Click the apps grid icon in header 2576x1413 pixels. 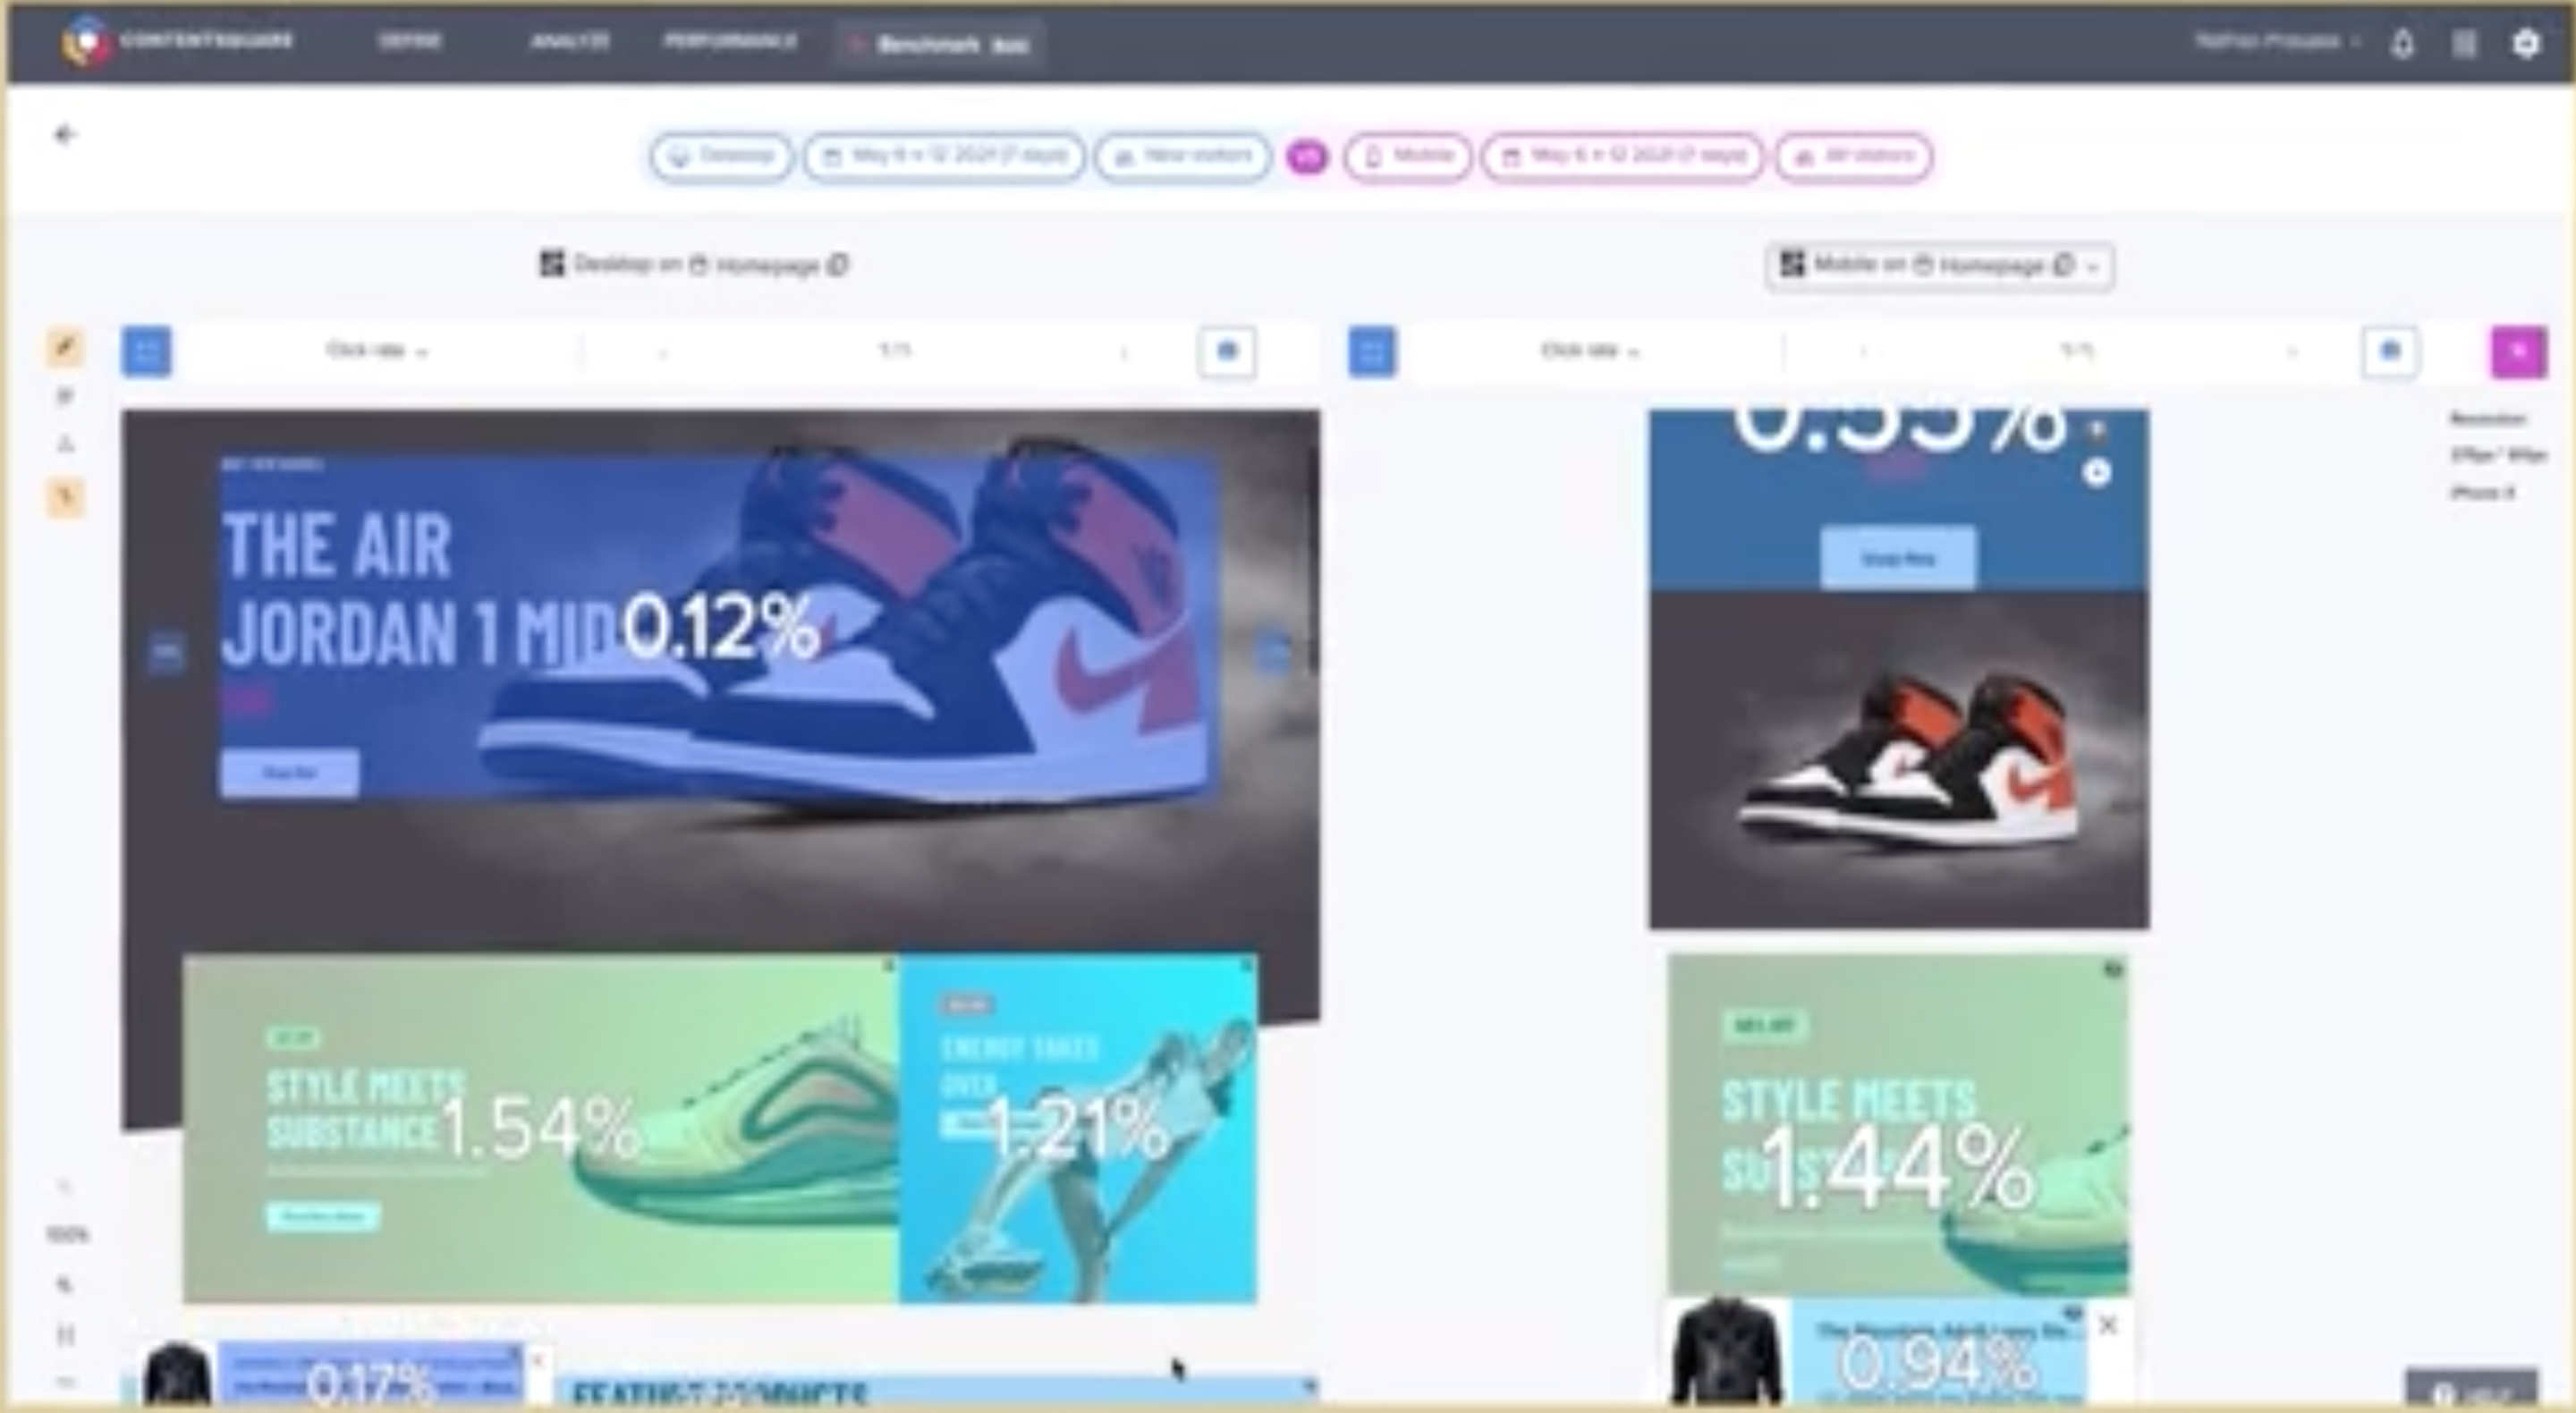point(2464,44)
